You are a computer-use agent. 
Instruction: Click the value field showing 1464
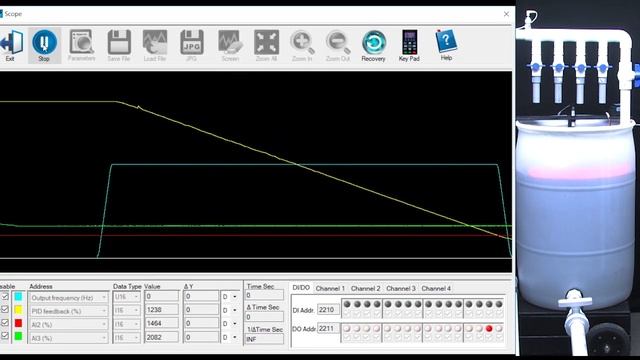coord(162,323)
